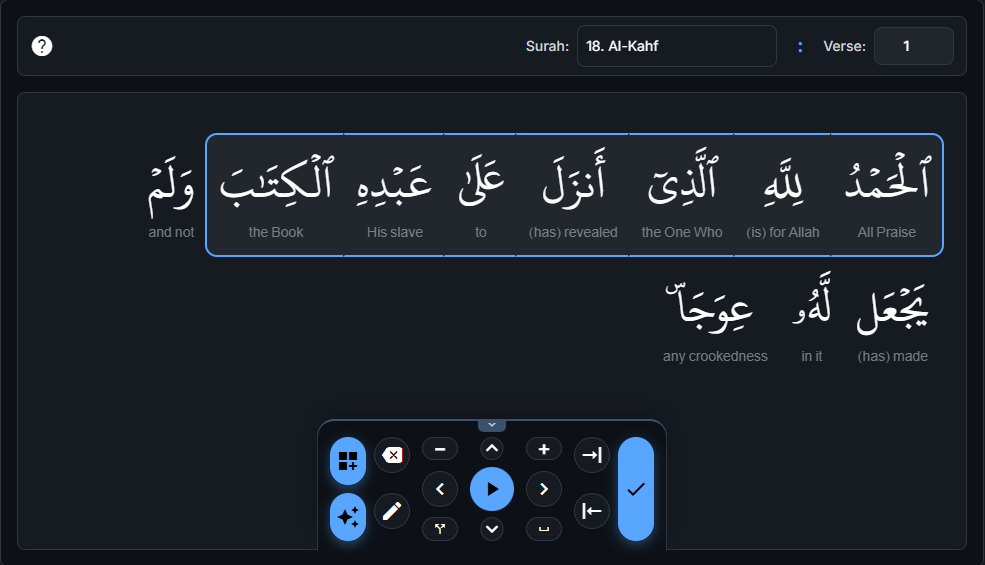The image size is (985, 565).
Task: Select the word 'All Praise'
Action: click(x=886, y=195)
